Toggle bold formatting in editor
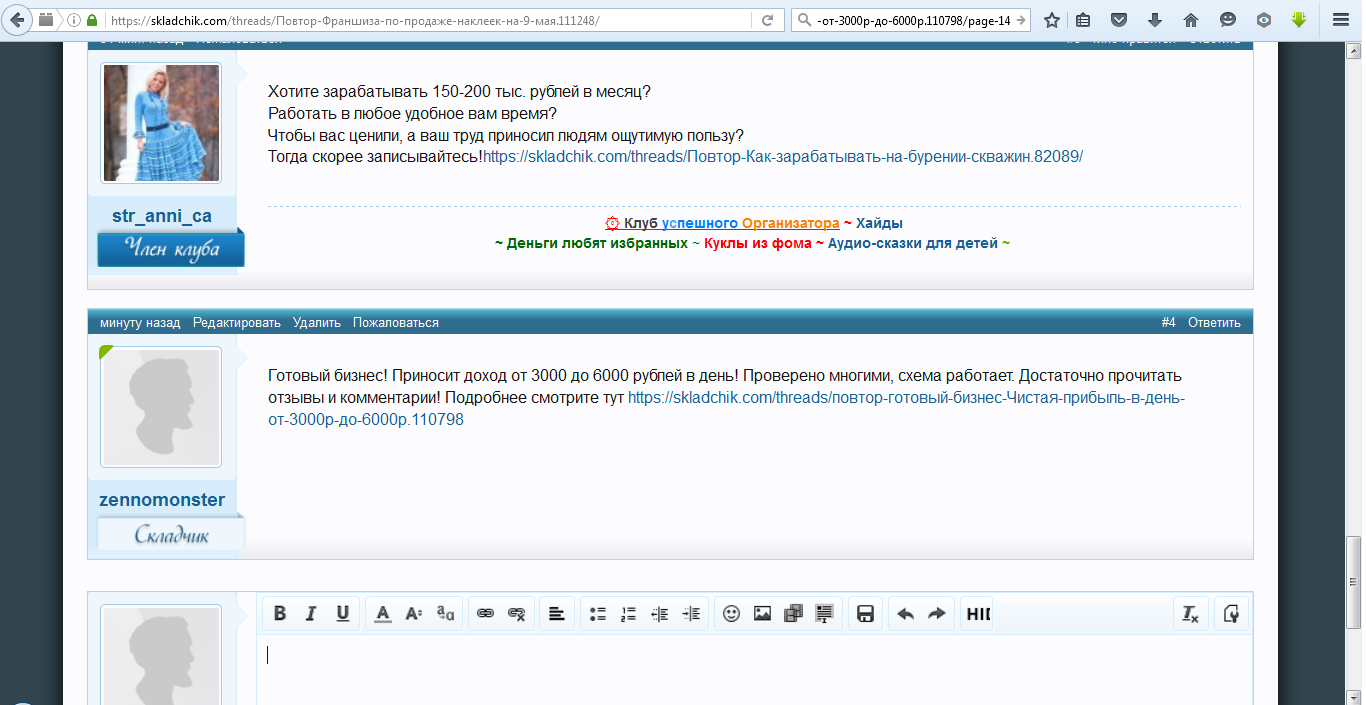Screen dimensions: 1366x705 280,614
